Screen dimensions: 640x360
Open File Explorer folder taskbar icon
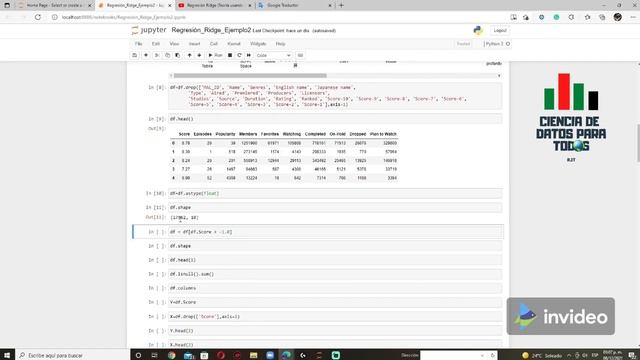(253, 355)
